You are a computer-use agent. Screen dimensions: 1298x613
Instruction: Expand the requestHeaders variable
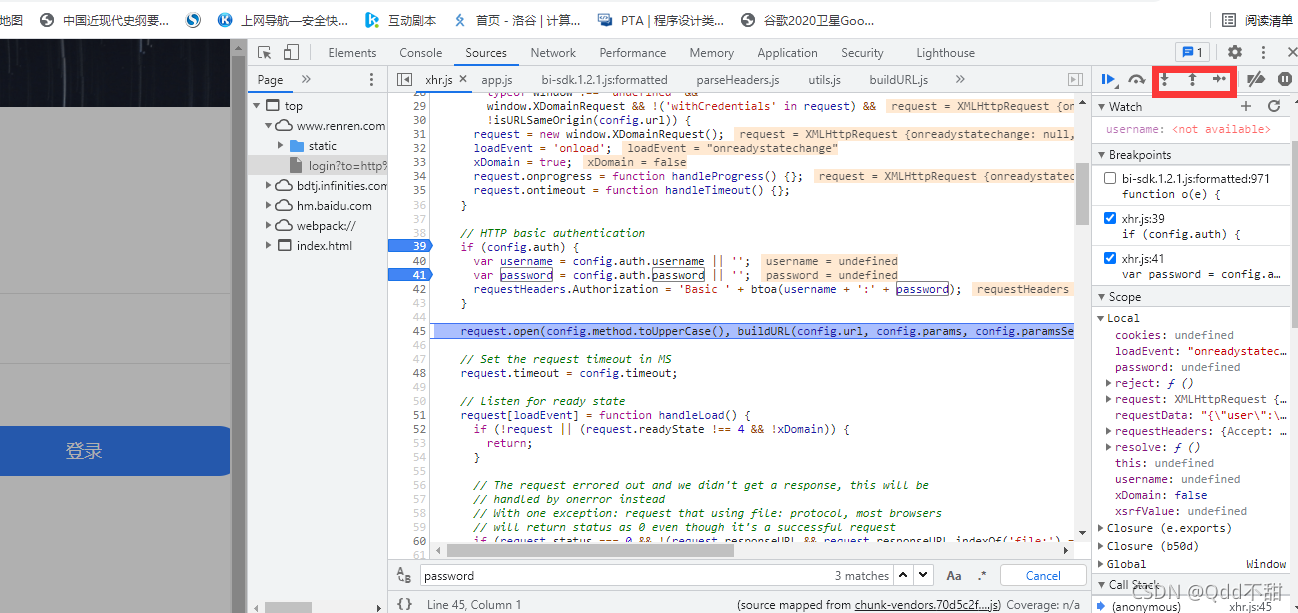click(1109, 431)
